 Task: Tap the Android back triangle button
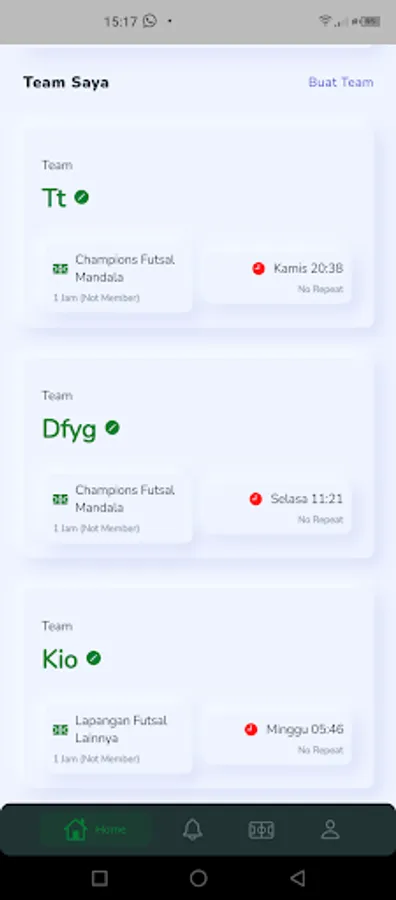pos(297,878)
